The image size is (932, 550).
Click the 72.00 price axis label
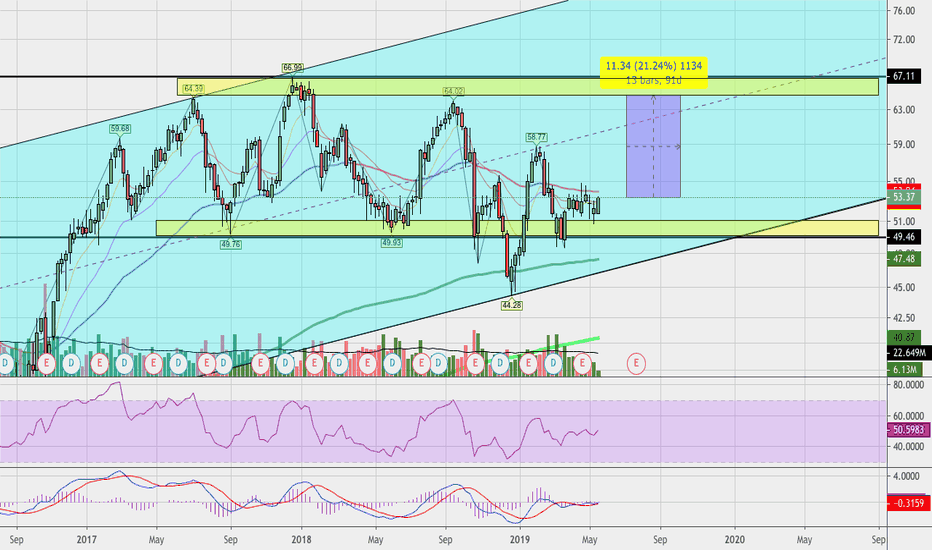[x=903, y=40]
